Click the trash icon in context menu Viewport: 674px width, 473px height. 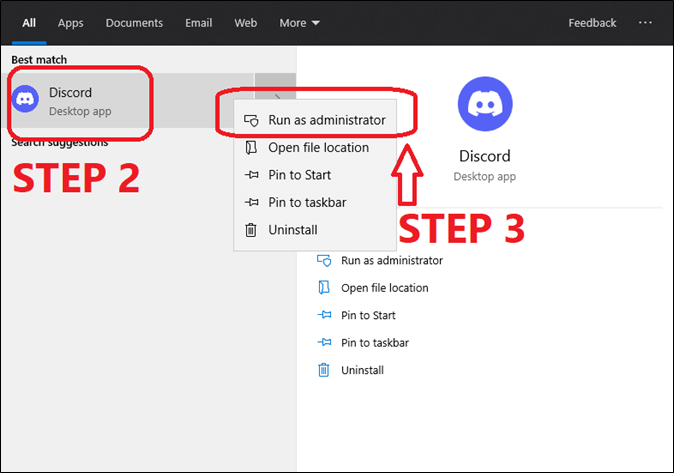pos(251,230)
